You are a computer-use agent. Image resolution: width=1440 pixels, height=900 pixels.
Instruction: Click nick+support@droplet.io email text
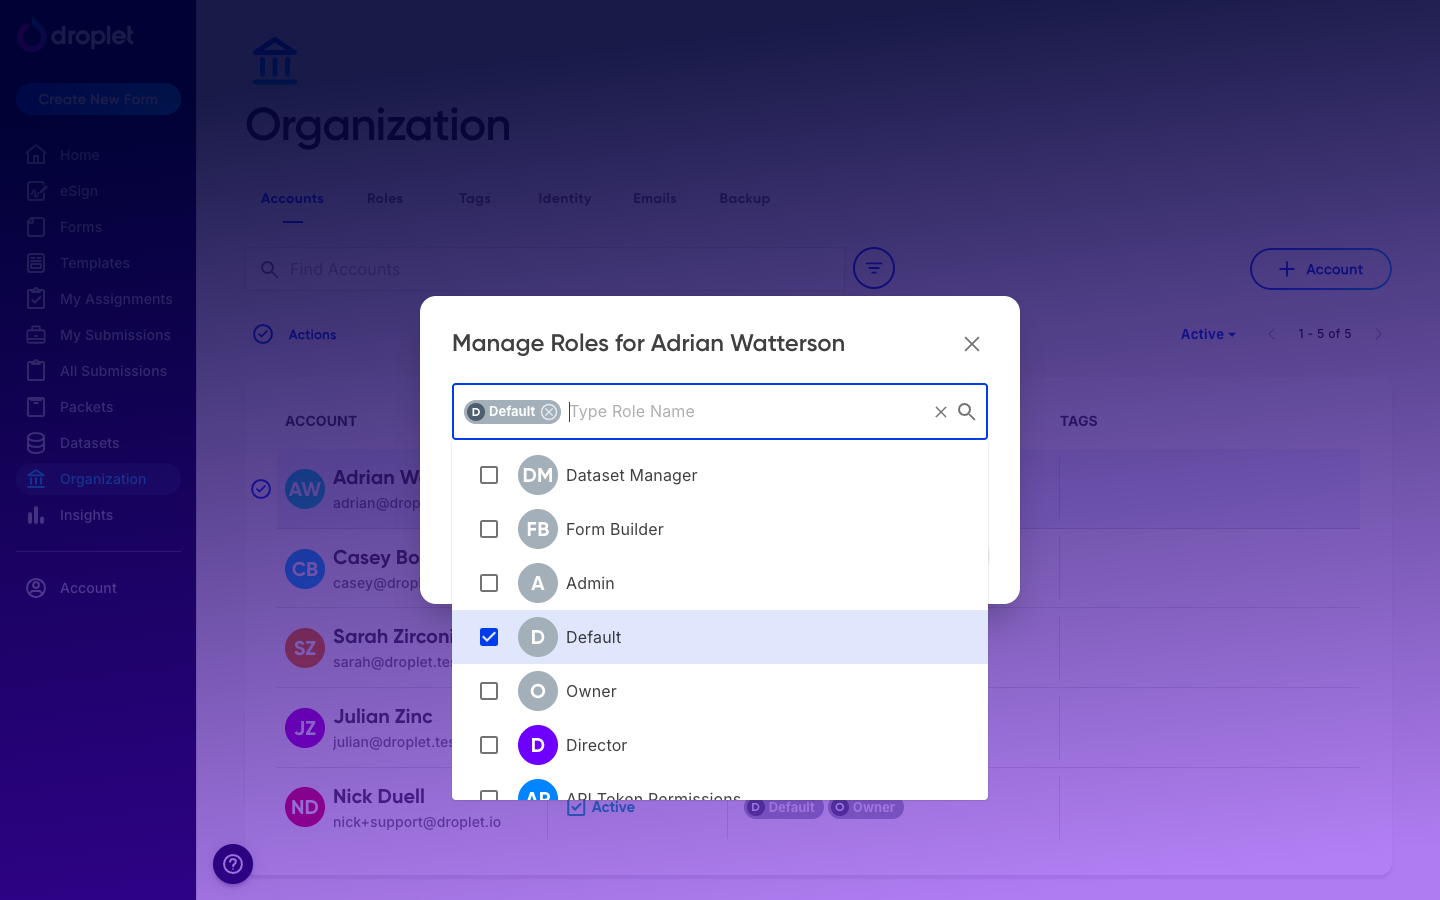point(417,822)
